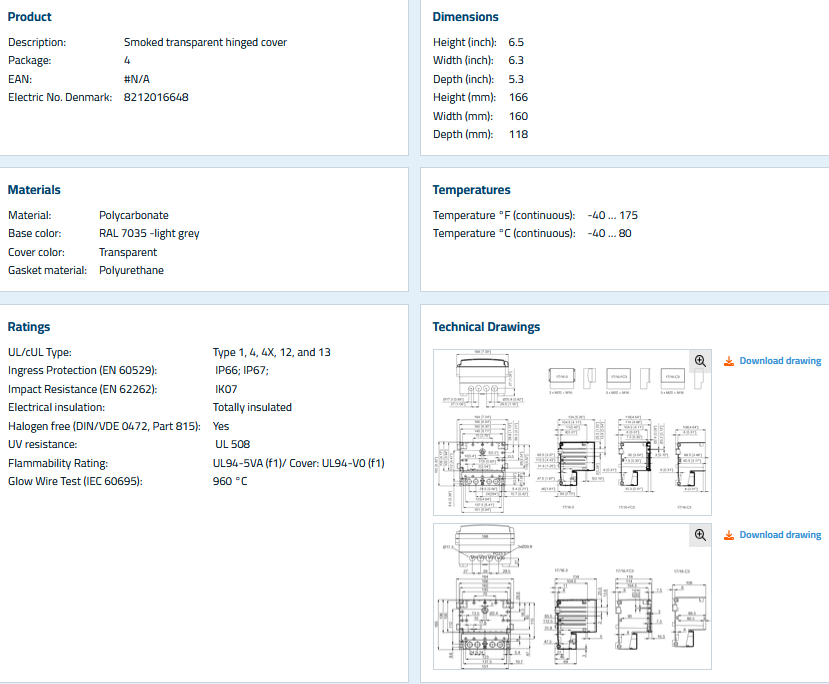Open the bottom technical drawing thumbnail
829x684 pixels.
[571, 596]
